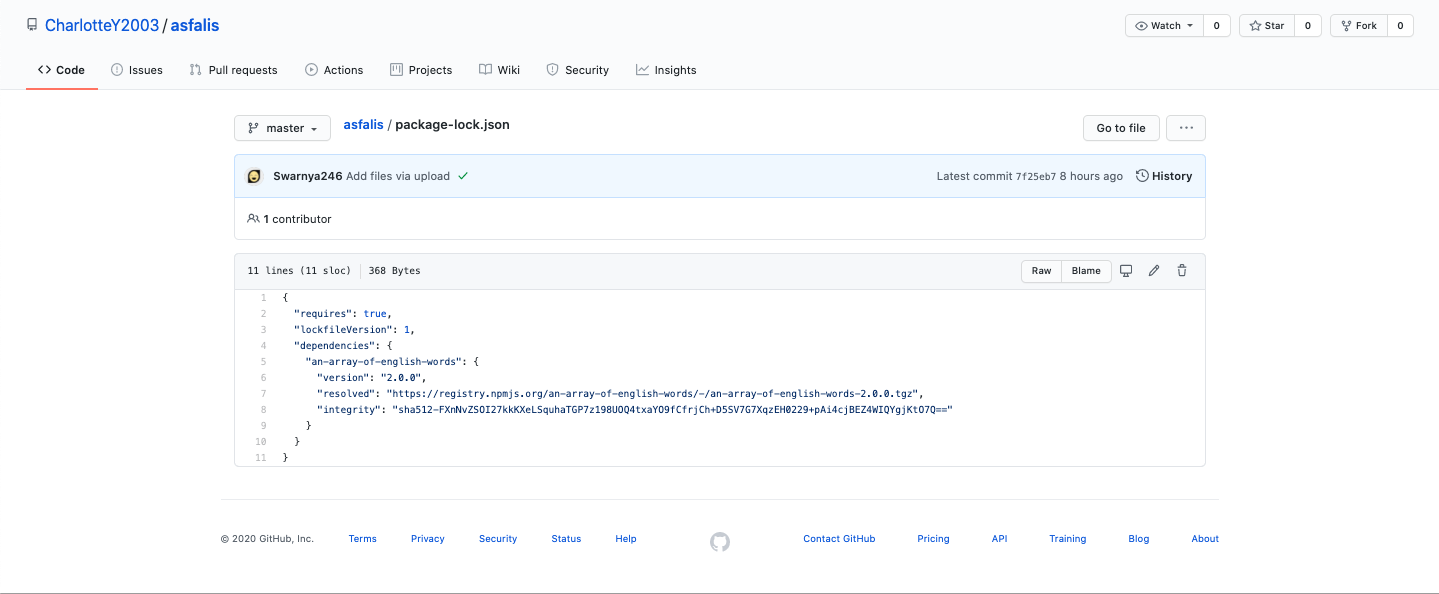
Task: Click the green commit status checkmark
Action: 463,176
